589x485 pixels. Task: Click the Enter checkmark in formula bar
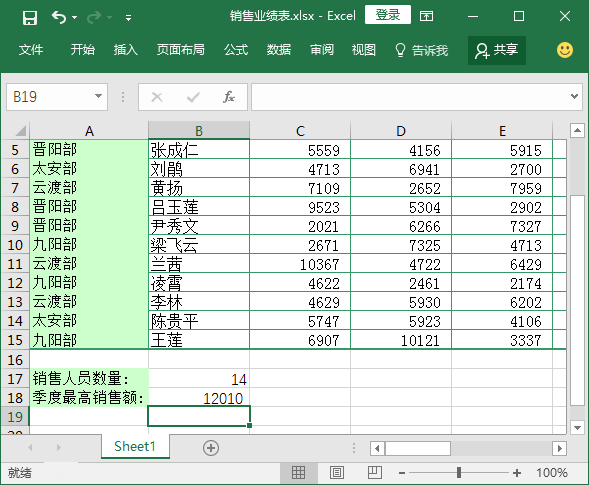pyautogui.click(x=193, y=97)
